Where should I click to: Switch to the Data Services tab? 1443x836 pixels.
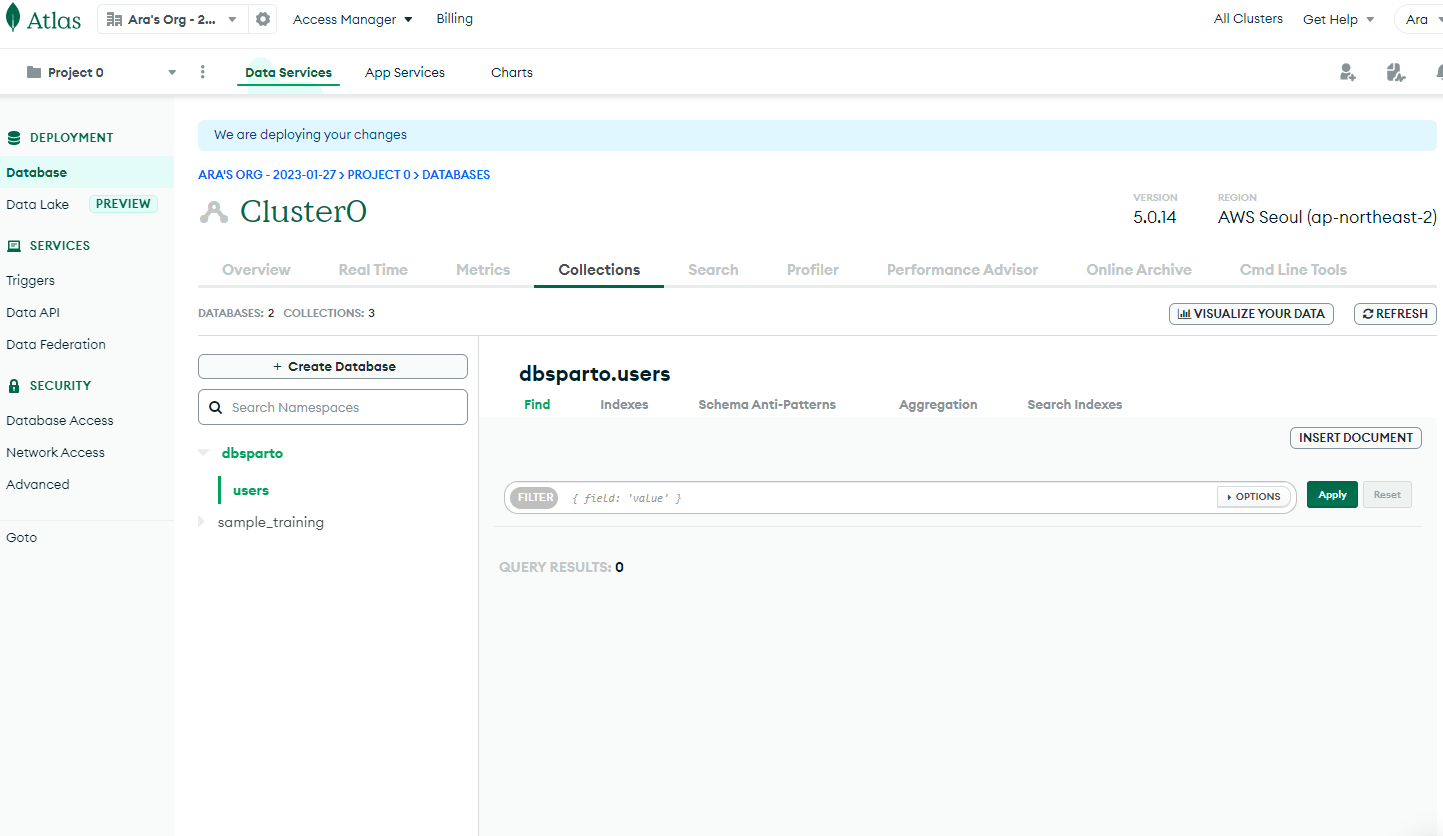pos(288,72)
